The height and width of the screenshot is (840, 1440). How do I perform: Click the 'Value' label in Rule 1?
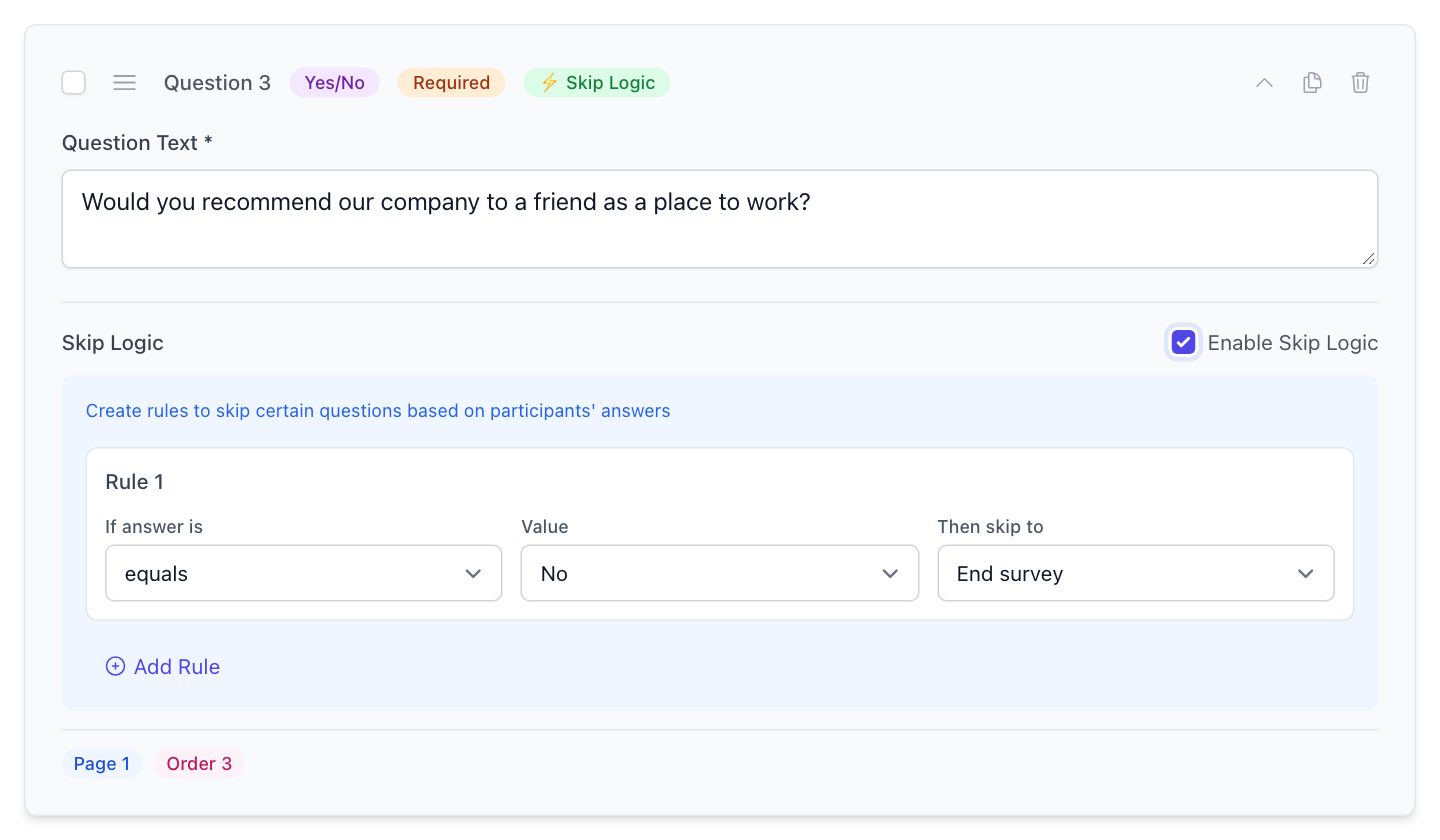tap(544, 527)
